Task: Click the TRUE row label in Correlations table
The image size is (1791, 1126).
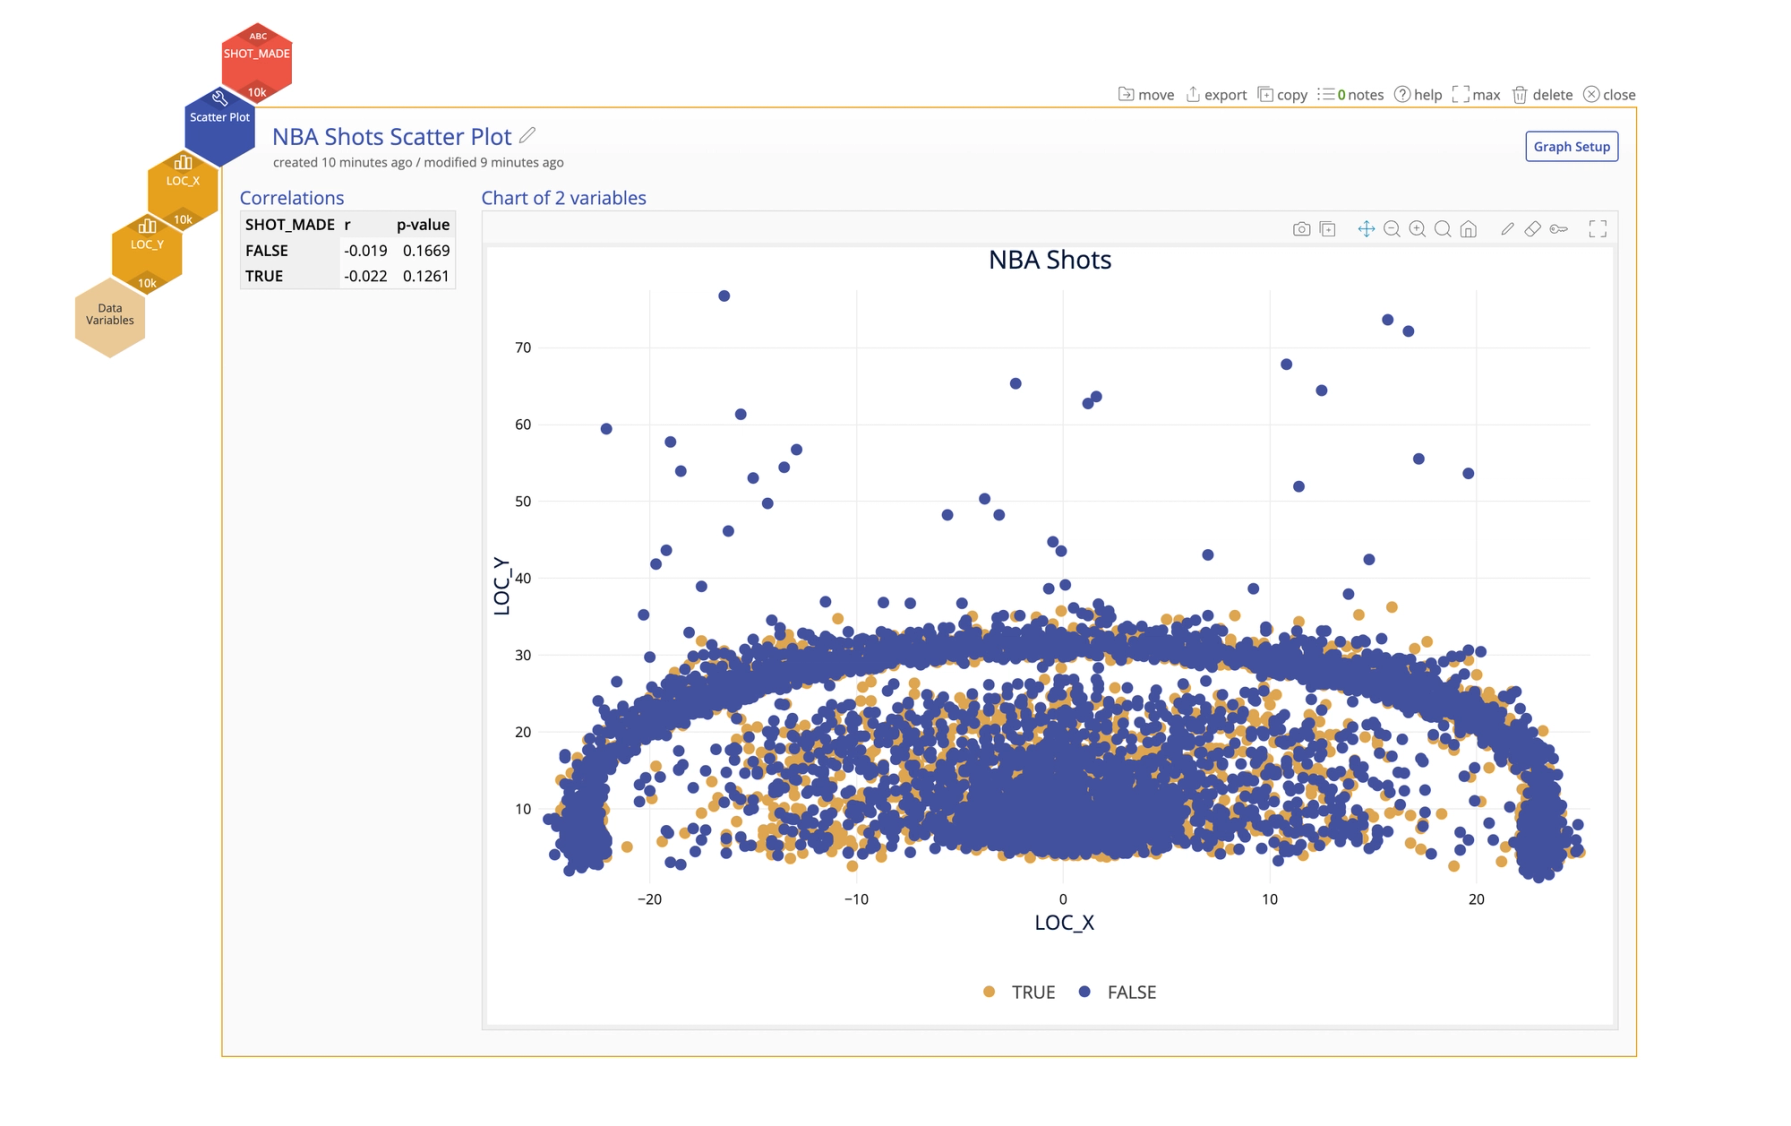Action: [264, 276]
